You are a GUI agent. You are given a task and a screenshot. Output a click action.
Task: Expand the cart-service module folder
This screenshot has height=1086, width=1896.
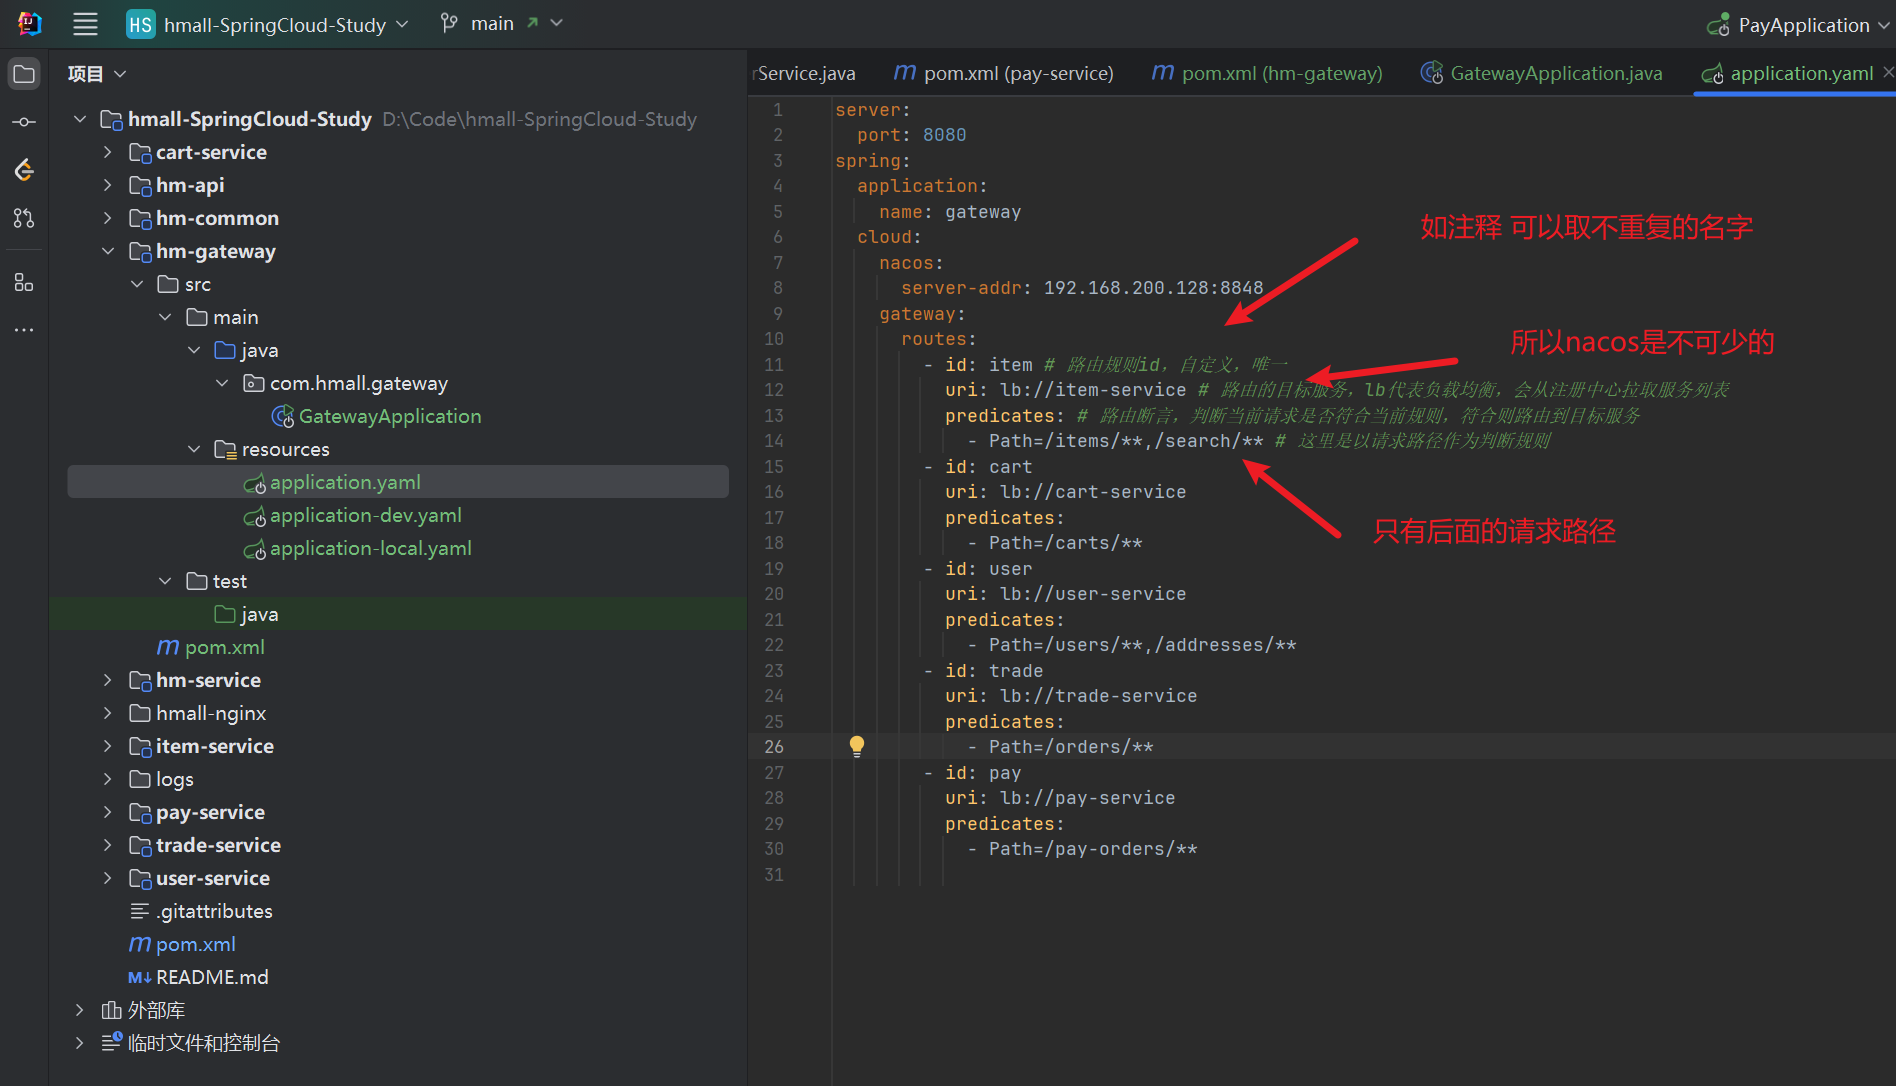point(108,152)
